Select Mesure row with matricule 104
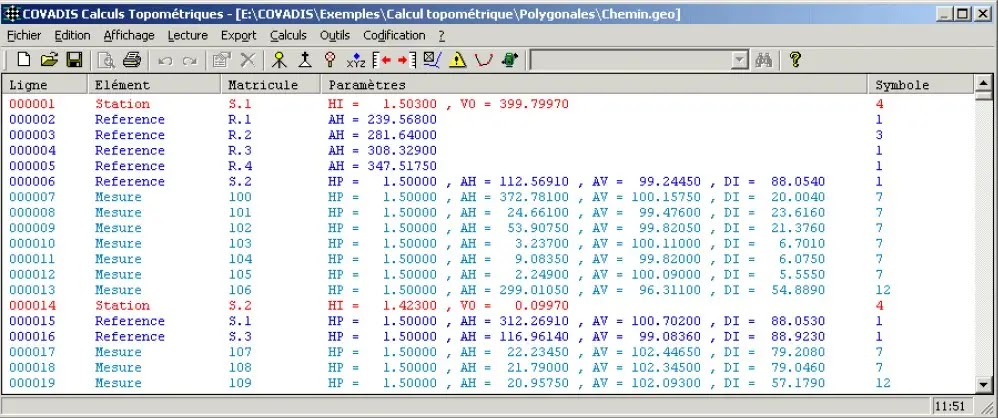This screenshot has width=998, height=418. click(x=488, y=258)
